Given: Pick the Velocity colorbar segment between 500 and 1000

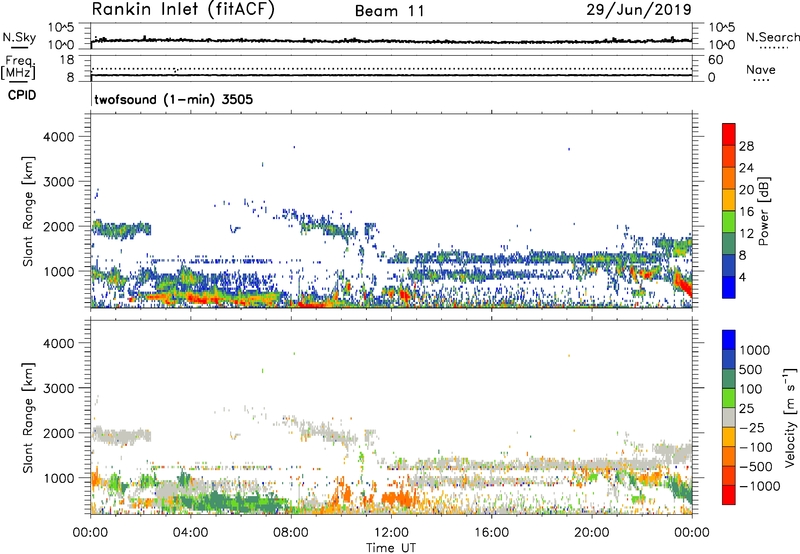Looking at the screenshot, I should click(729, 359).
